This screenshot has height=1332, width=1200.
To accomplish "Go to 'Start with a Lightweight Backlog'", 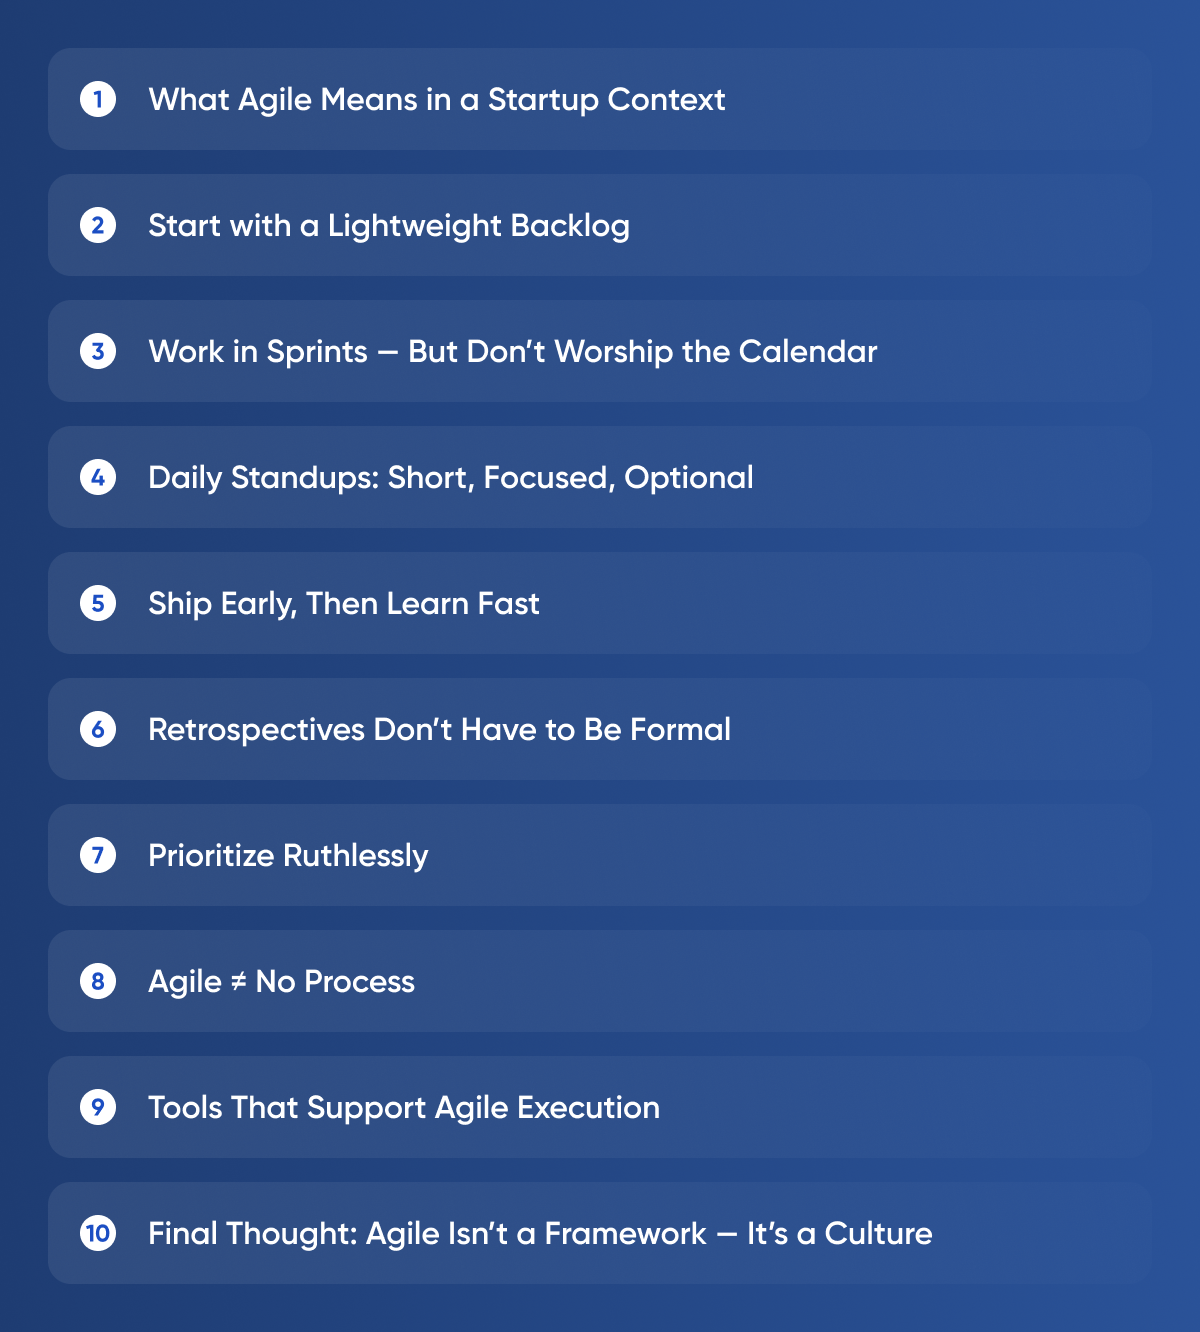I will pos(389,226).
